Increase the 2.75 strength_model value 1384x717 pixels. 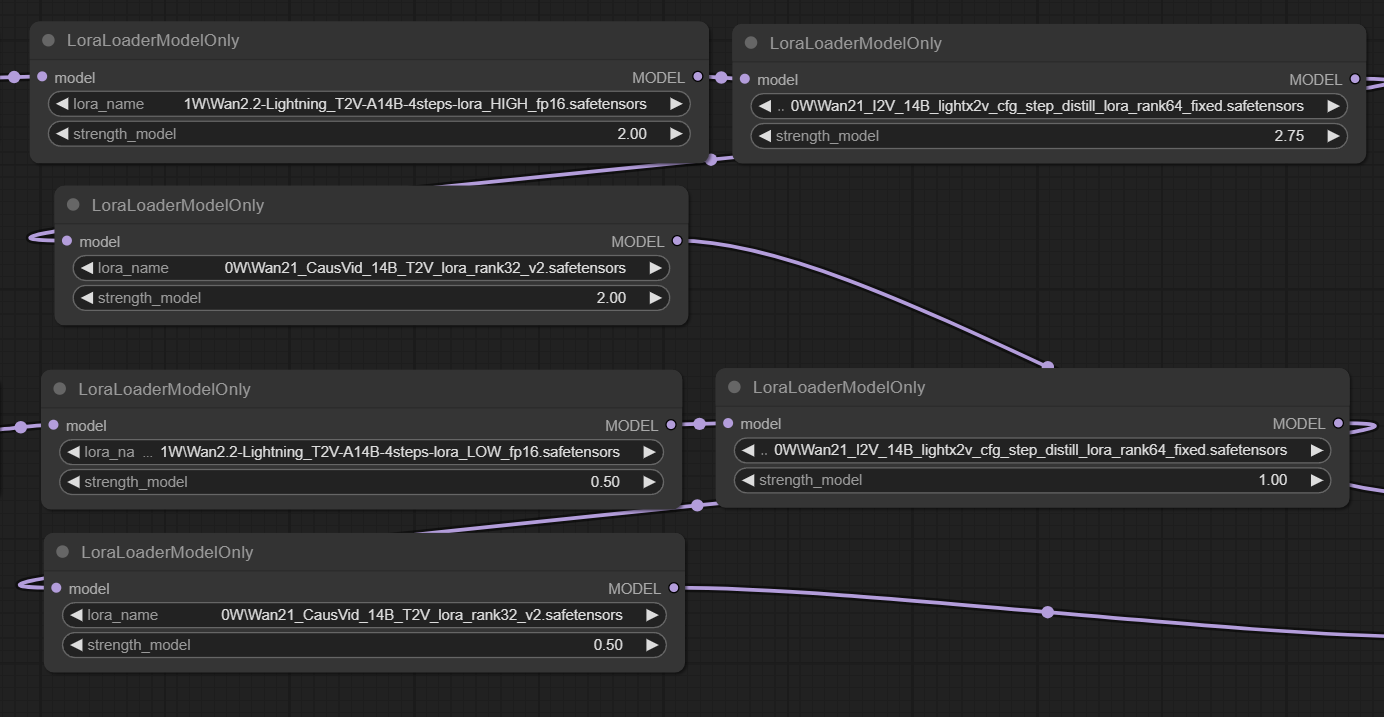1333,136
